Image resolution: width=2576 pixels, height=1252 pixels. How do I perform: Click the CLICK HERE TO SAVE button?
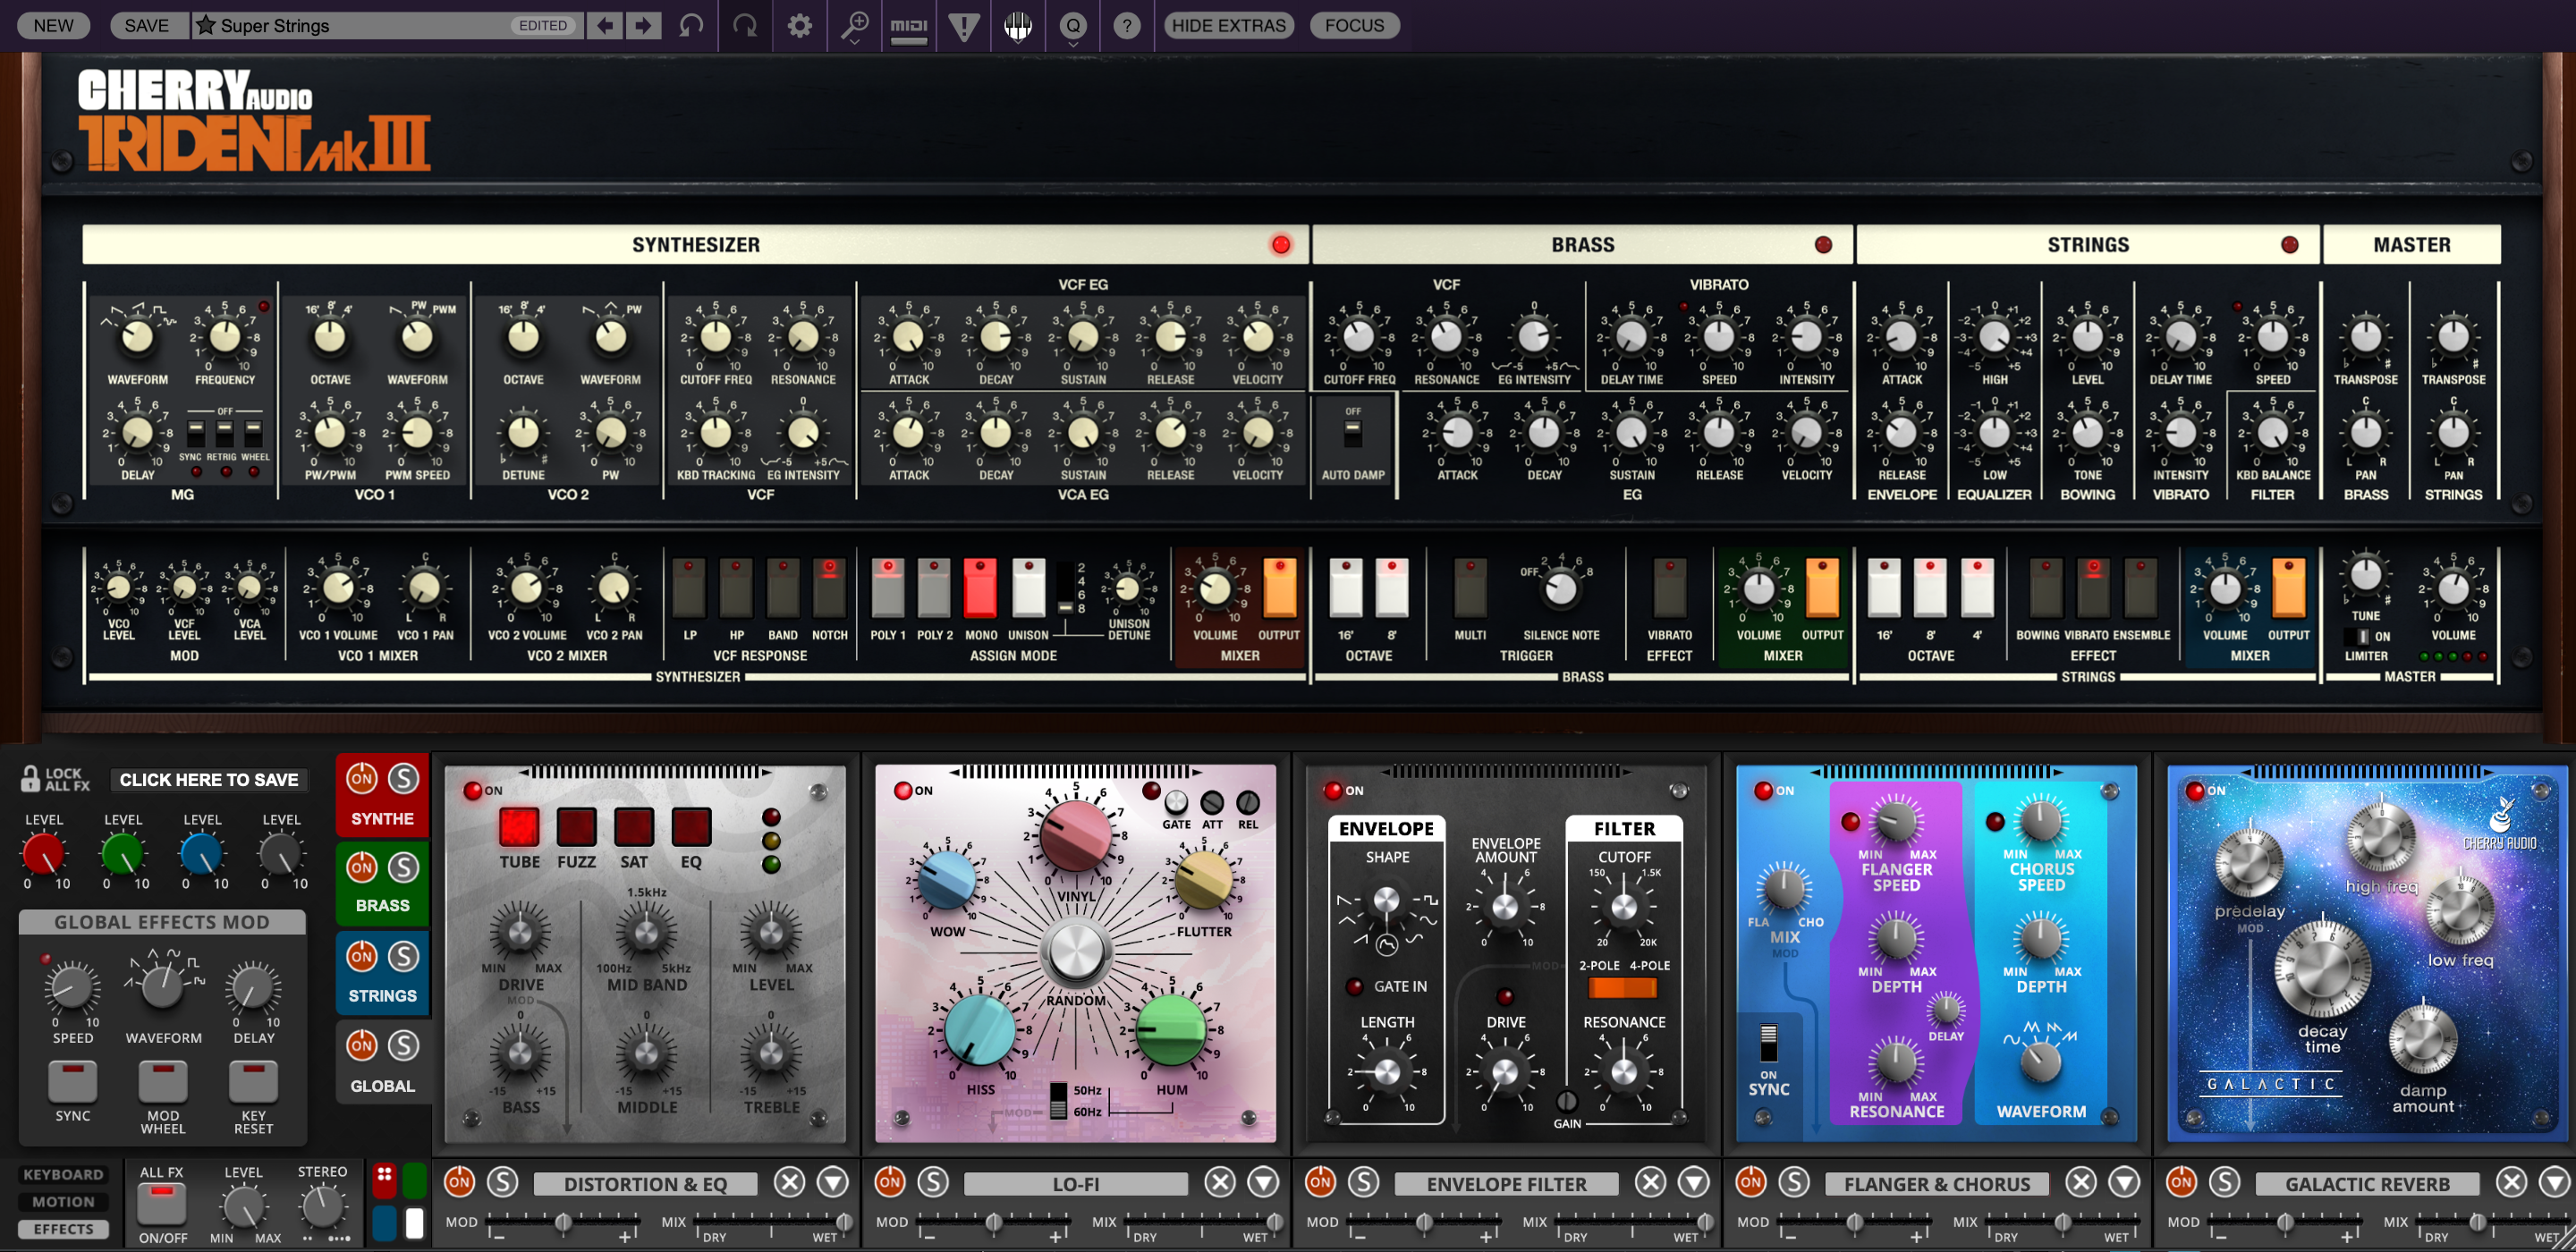209,780
